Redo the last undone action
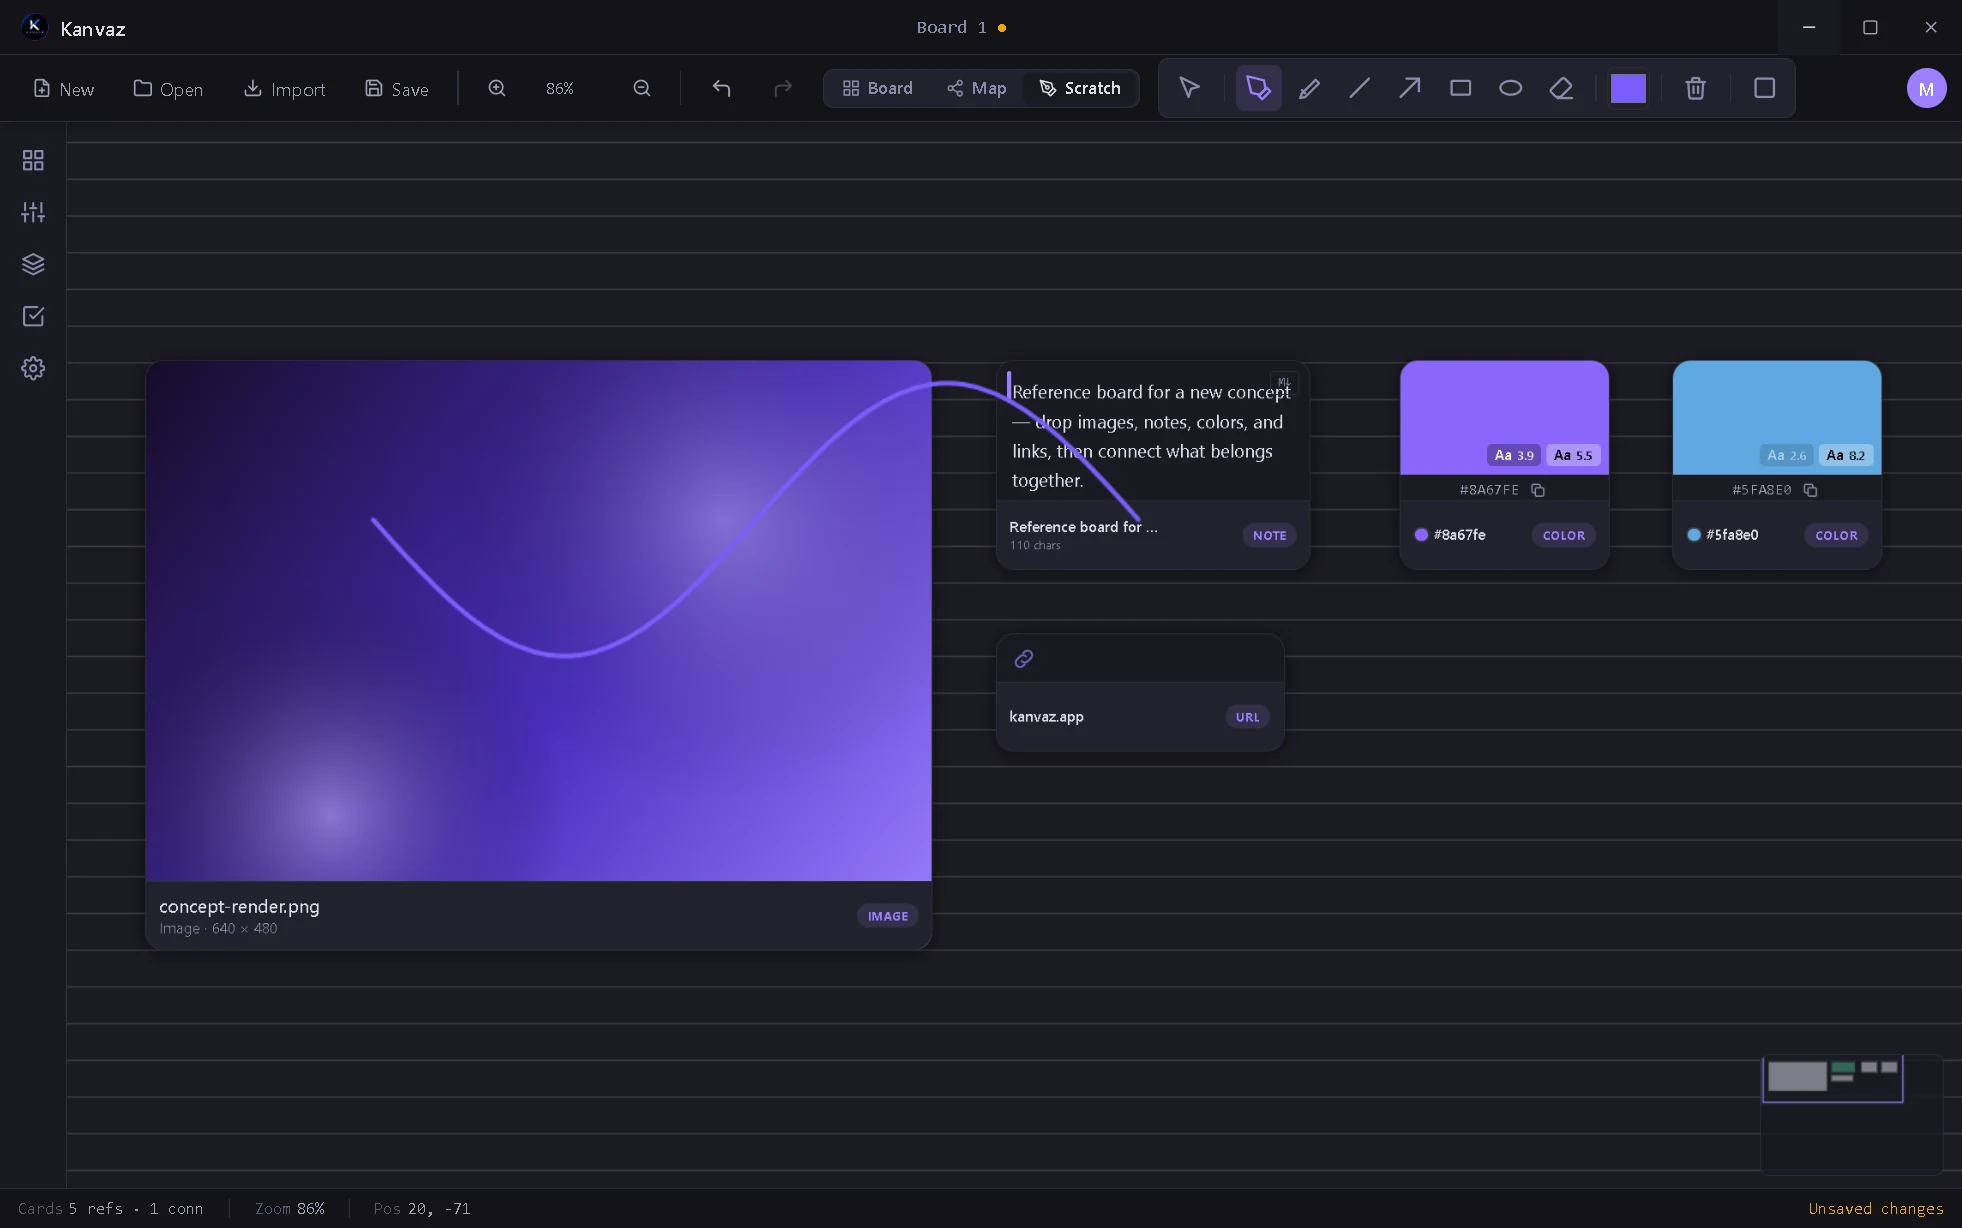 pos(783,88)
